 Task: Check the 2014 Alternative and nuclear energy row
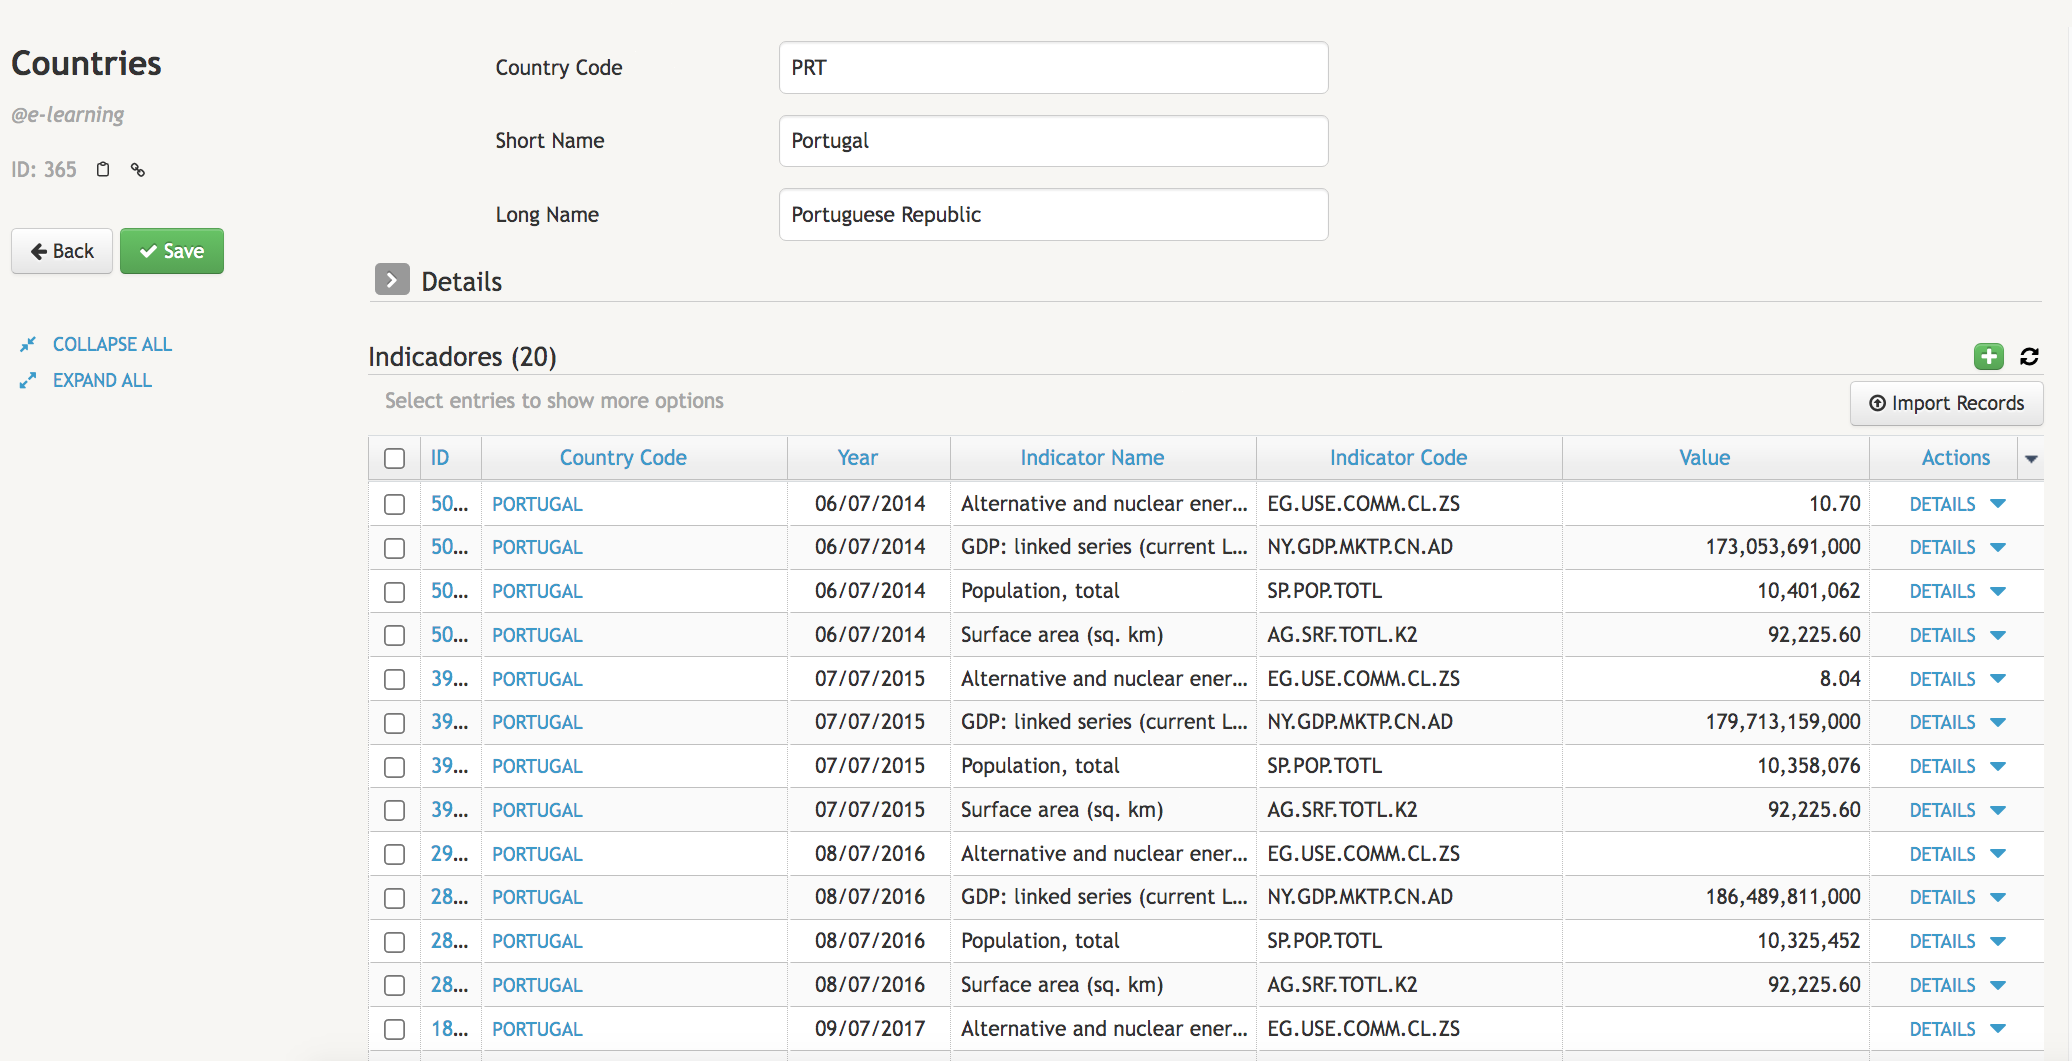pyautogui.click(x=394, y=504)
